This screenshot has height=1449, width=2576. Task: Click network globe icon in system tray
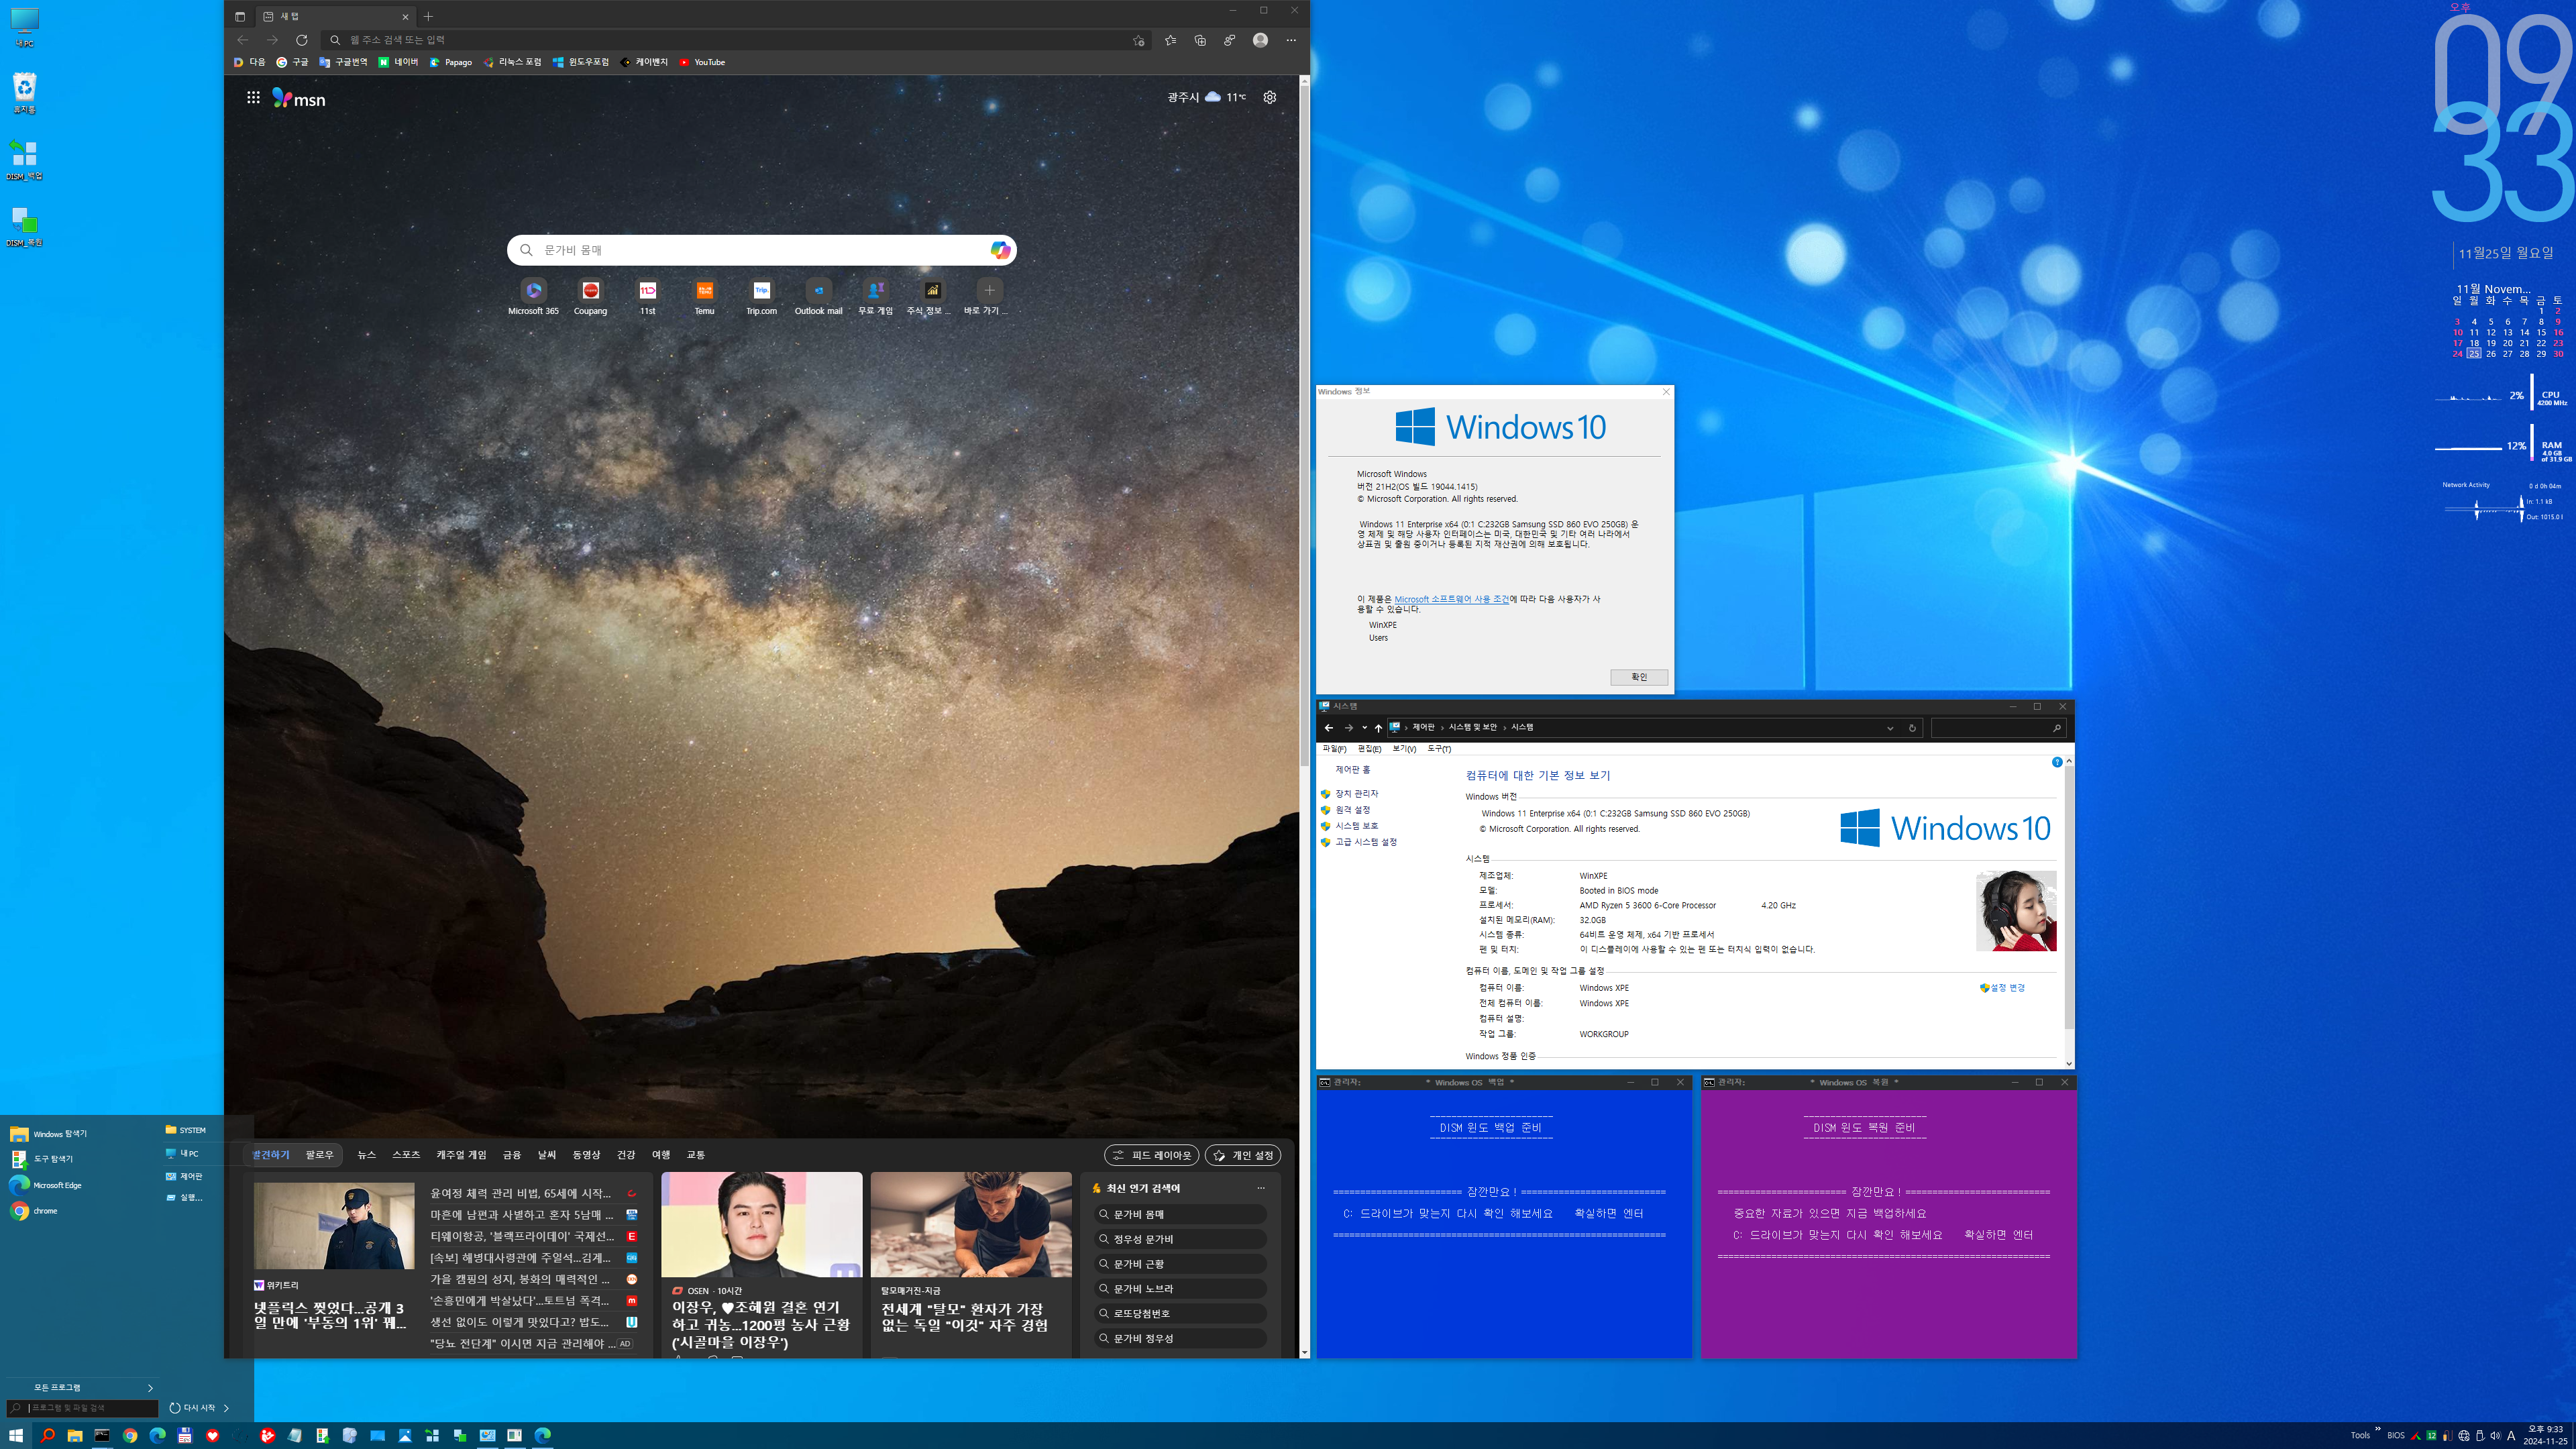click(2463, 1435)
